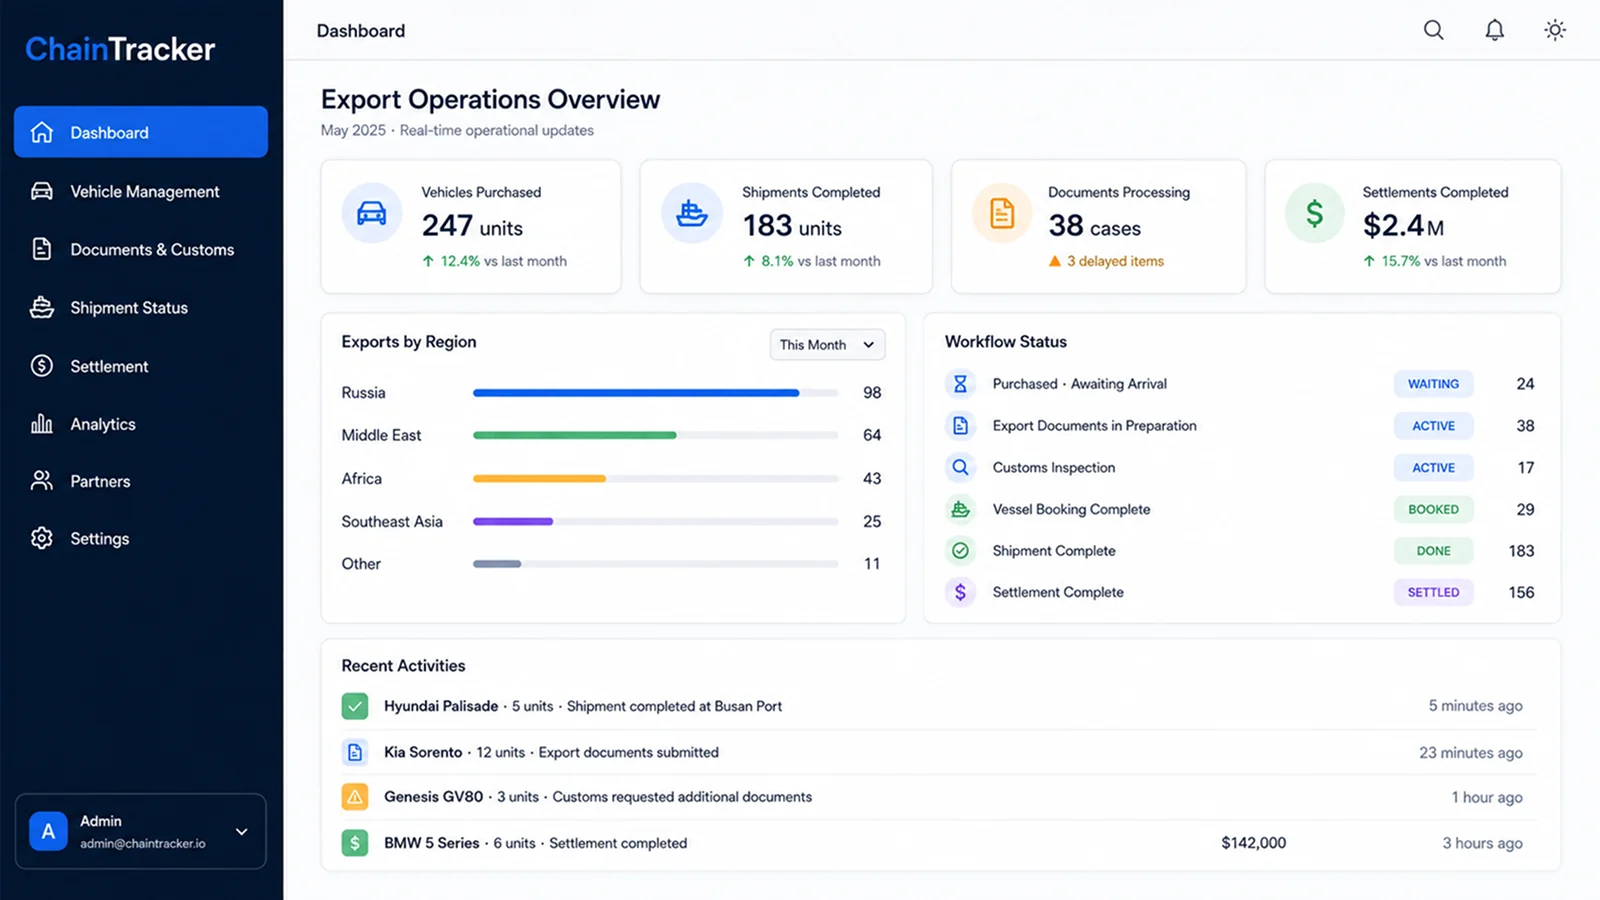
Task: Go to Dashboard in the sidebar
Action: (x=141, y=132)
